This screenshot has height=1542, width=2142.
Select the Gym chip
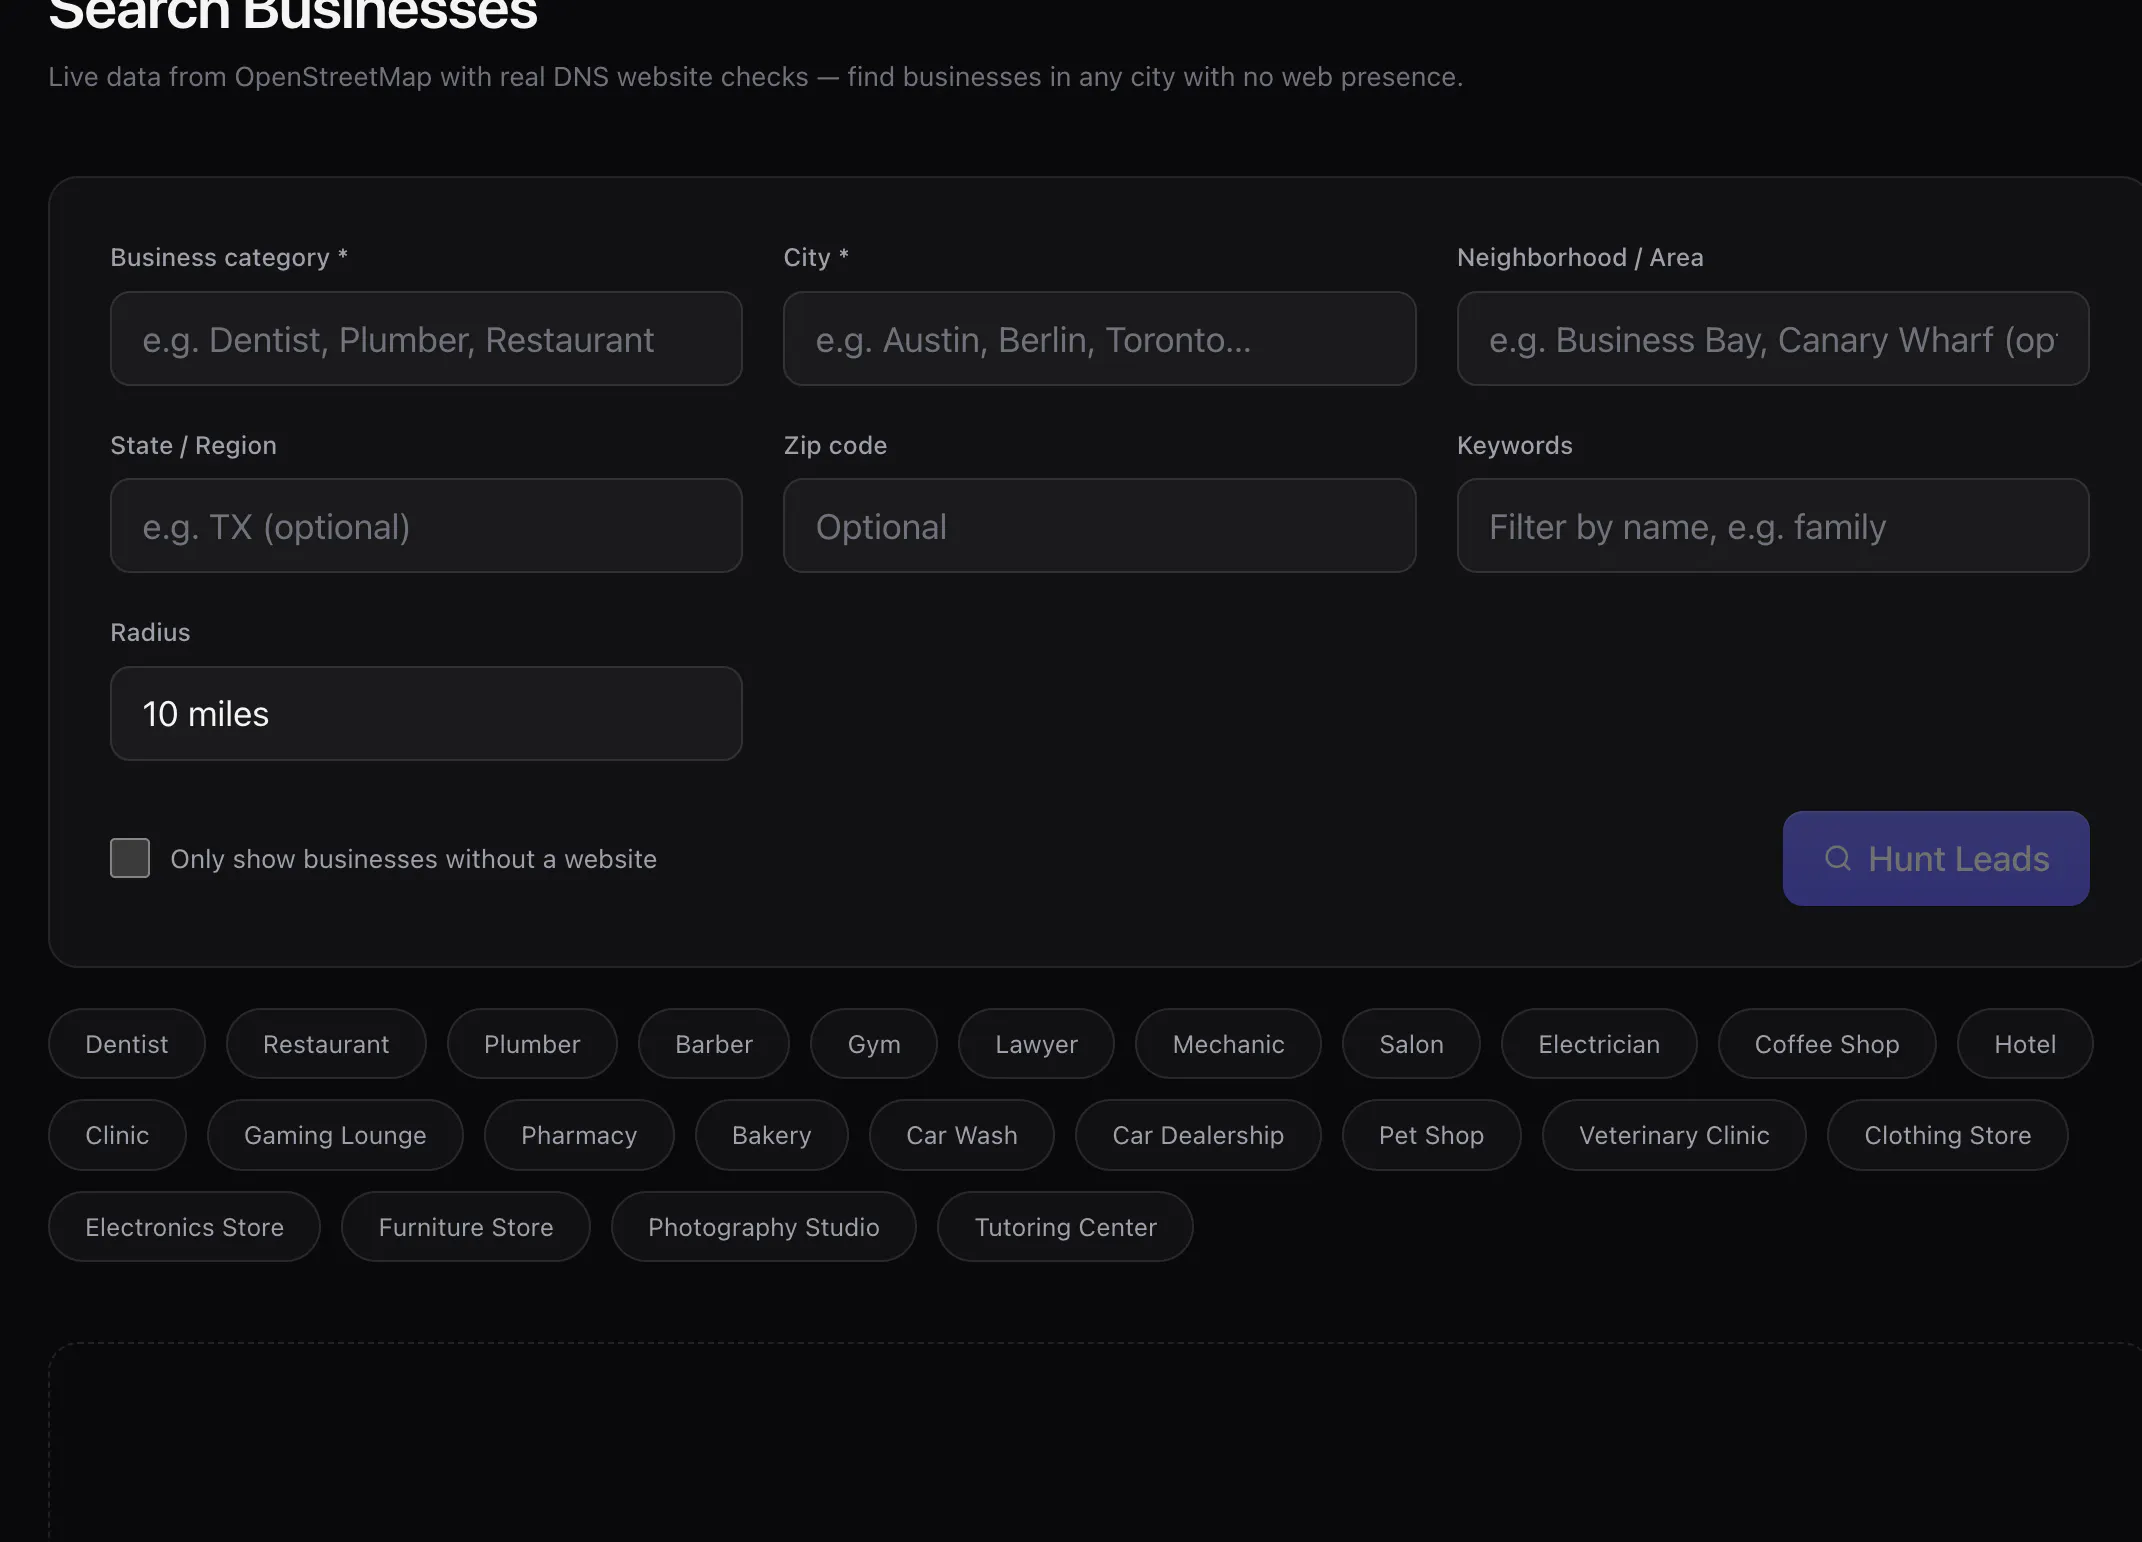coord(874,1043)
